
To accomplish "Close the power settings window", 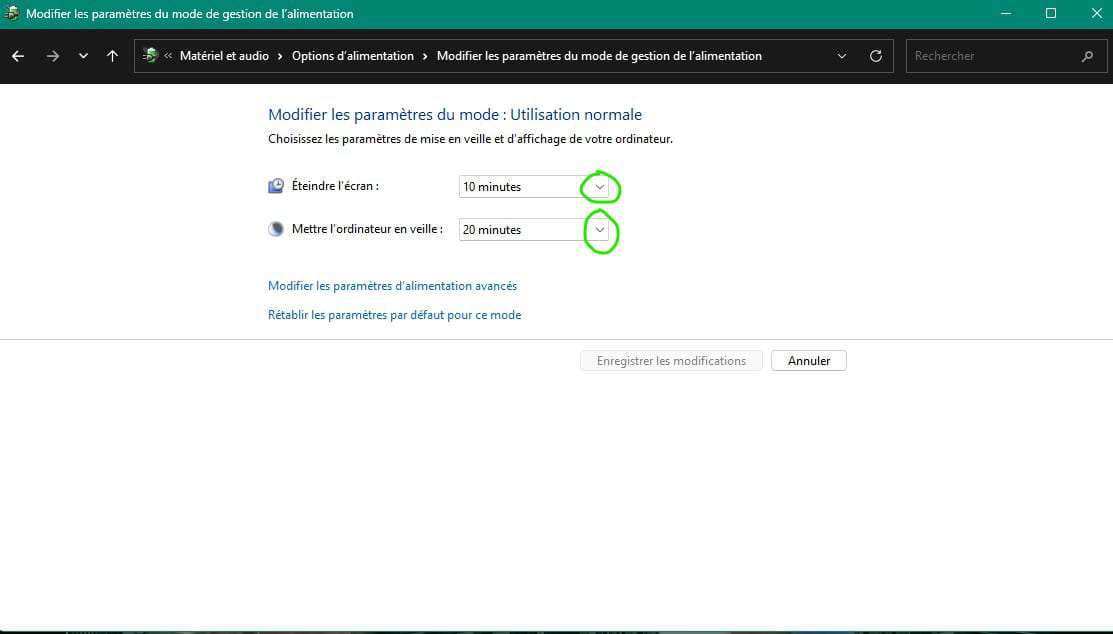I will click(1097, 13).
